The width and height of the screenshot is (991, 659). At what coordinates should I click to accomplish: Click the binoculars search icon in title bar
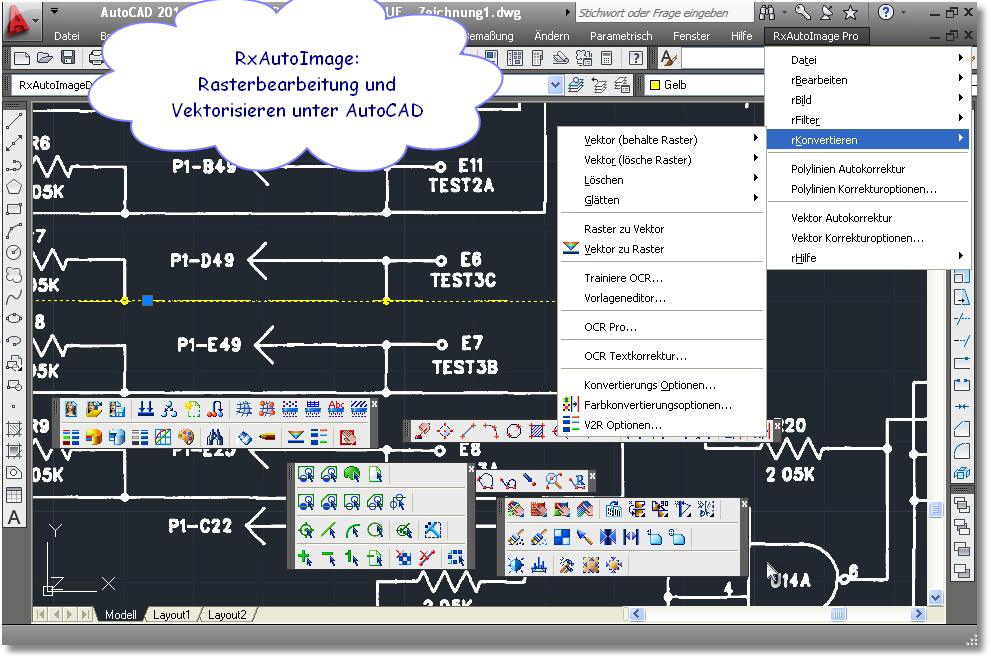pos(767,12)
